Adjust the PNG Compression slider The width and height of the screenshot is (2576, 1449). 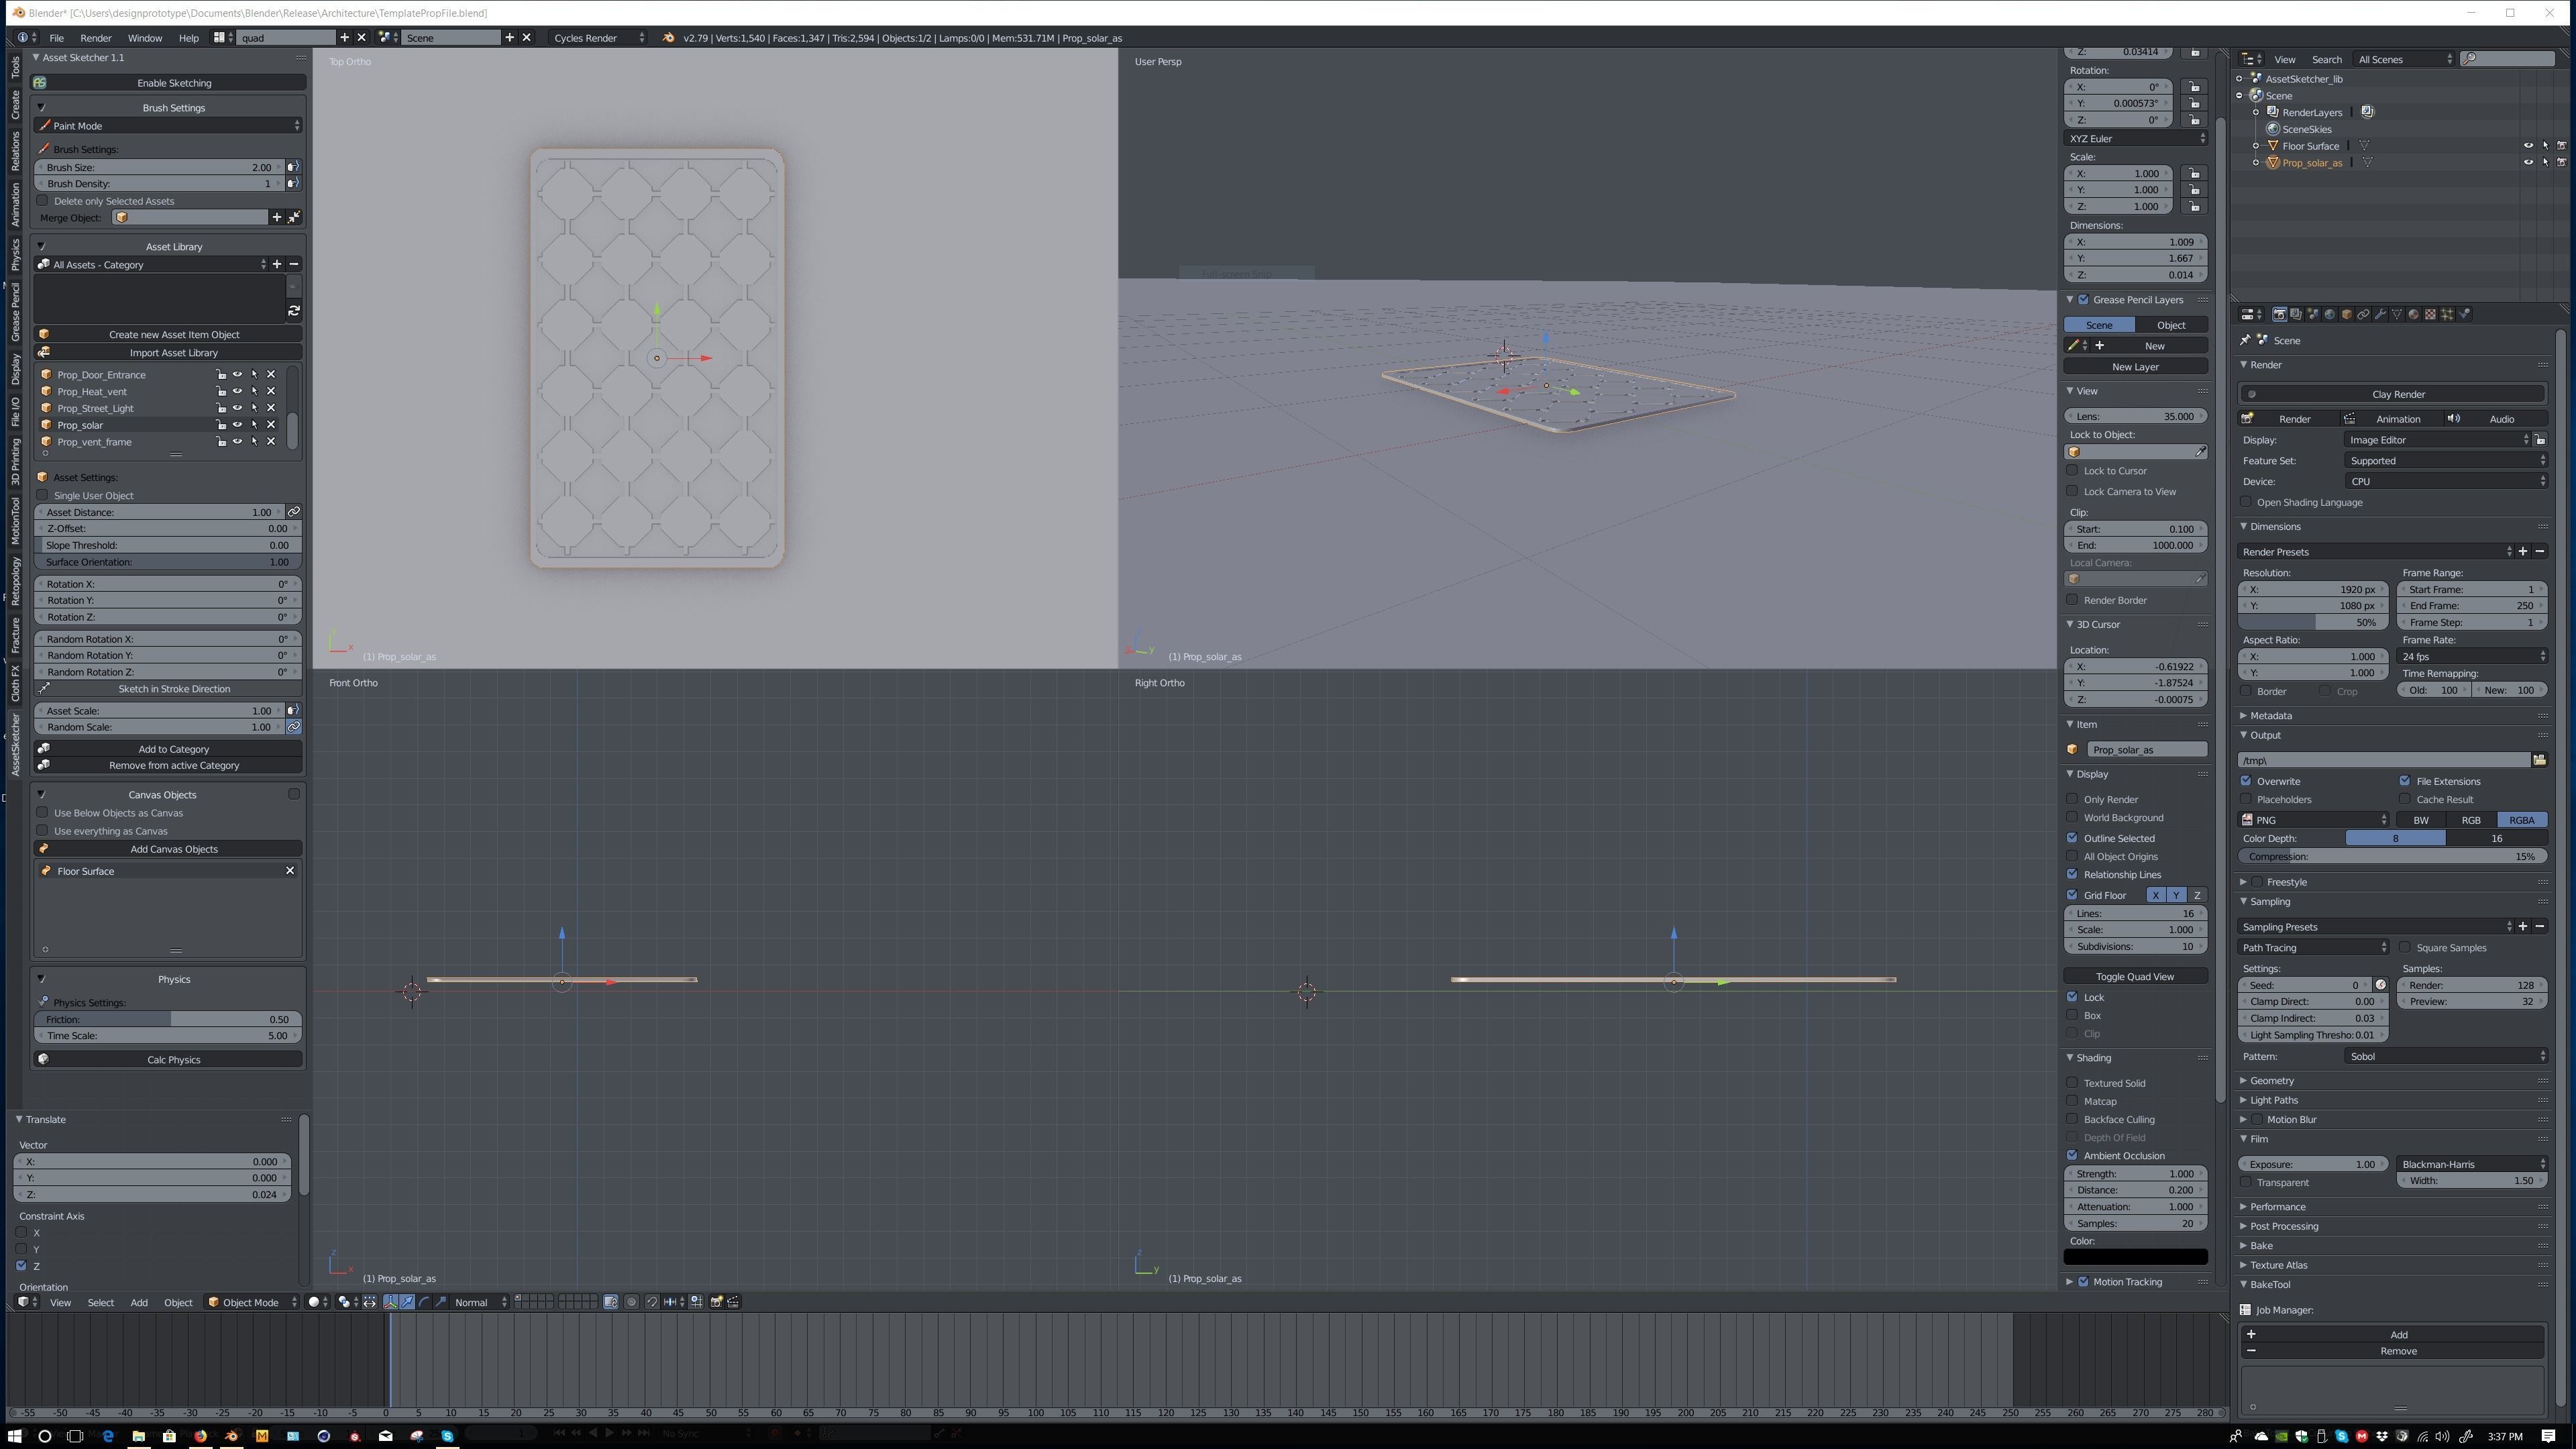[x=2392, y=857]
